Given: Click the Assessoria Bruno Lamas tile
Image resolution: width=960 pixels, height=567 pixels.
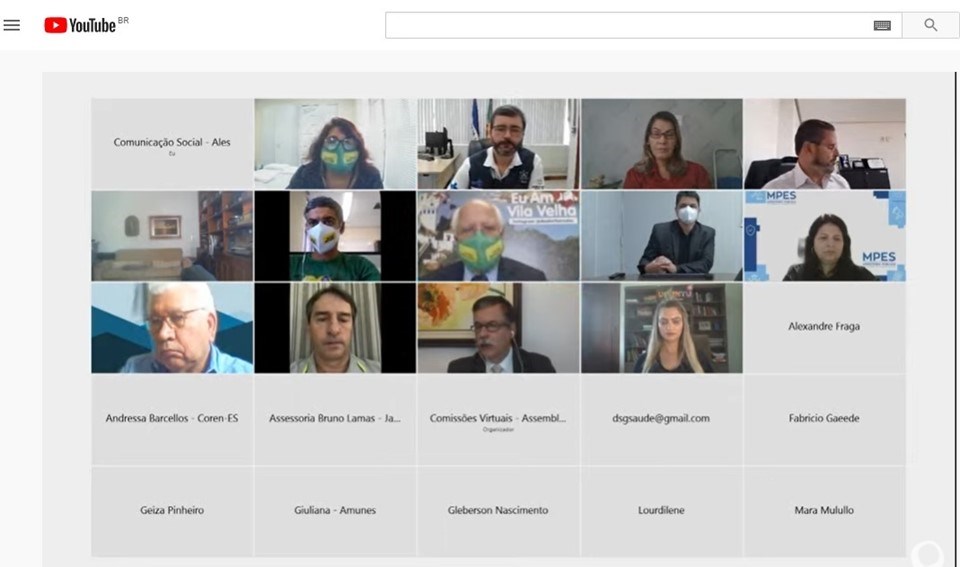Looking at the screenshot, I should tap(335, 419).
